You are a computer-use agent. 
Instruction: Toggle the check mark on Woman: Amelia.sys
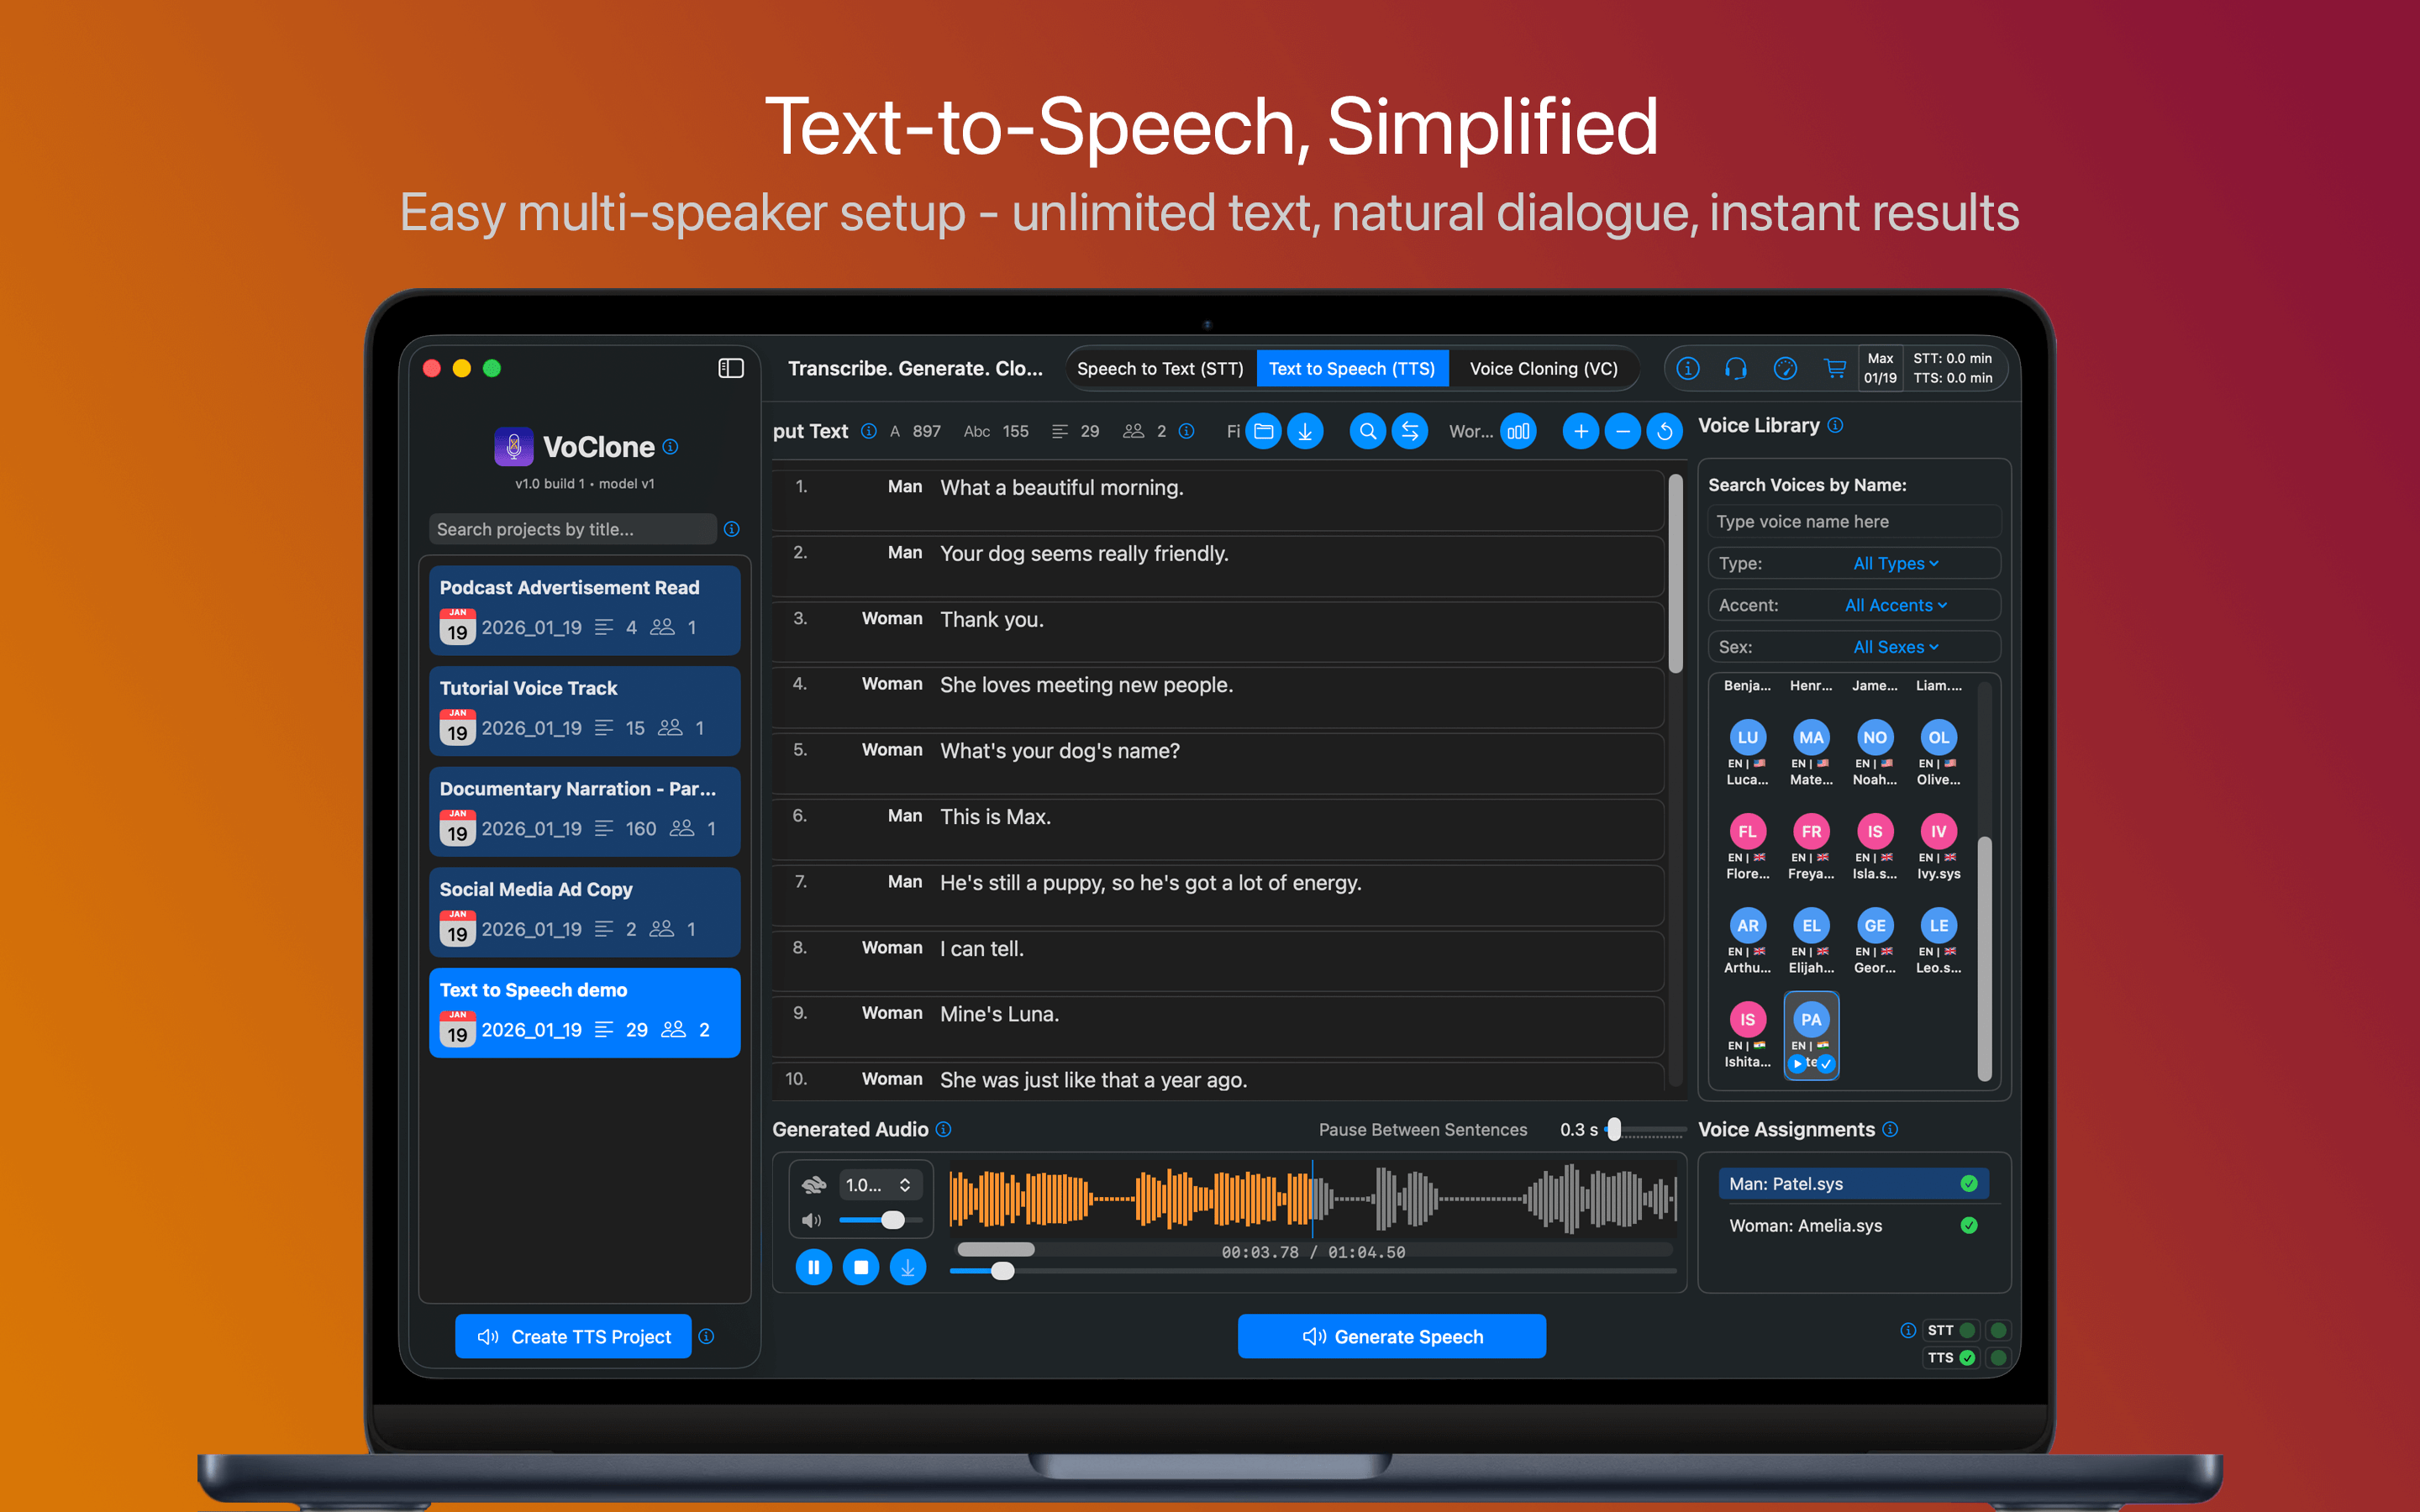(1968, 1225)
